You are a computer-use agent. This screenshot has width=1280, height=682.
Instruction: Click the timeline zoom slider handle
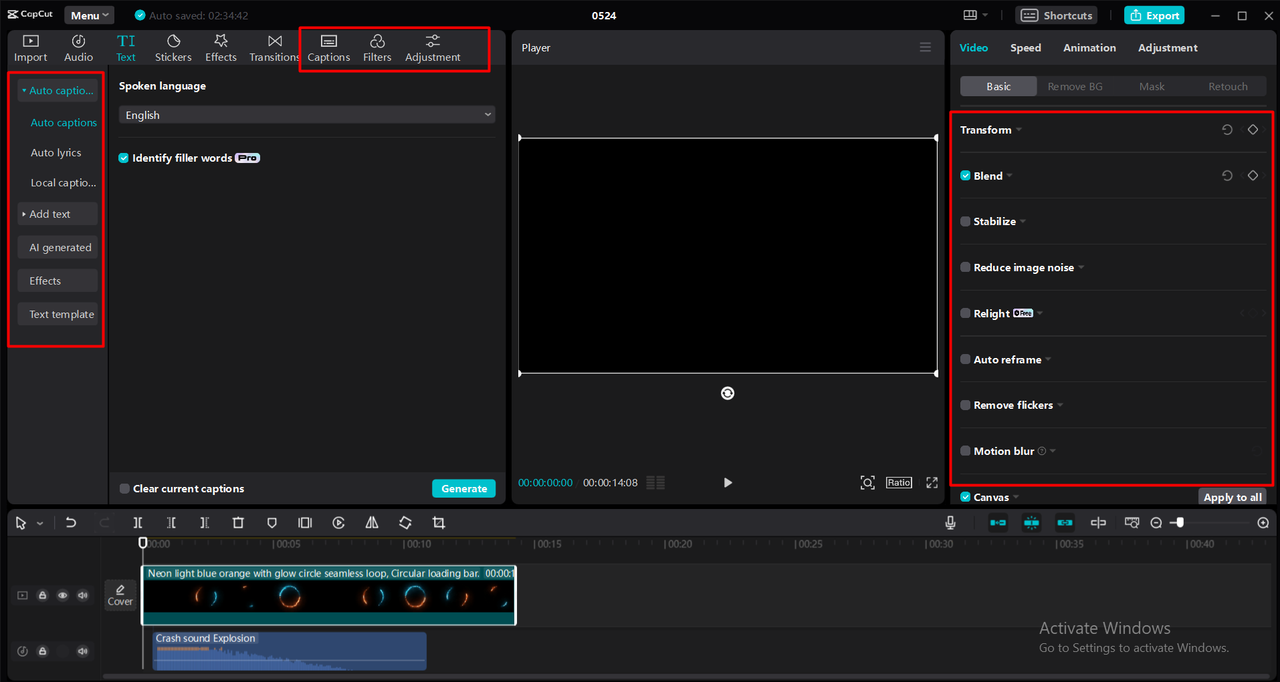(1180, 523)
